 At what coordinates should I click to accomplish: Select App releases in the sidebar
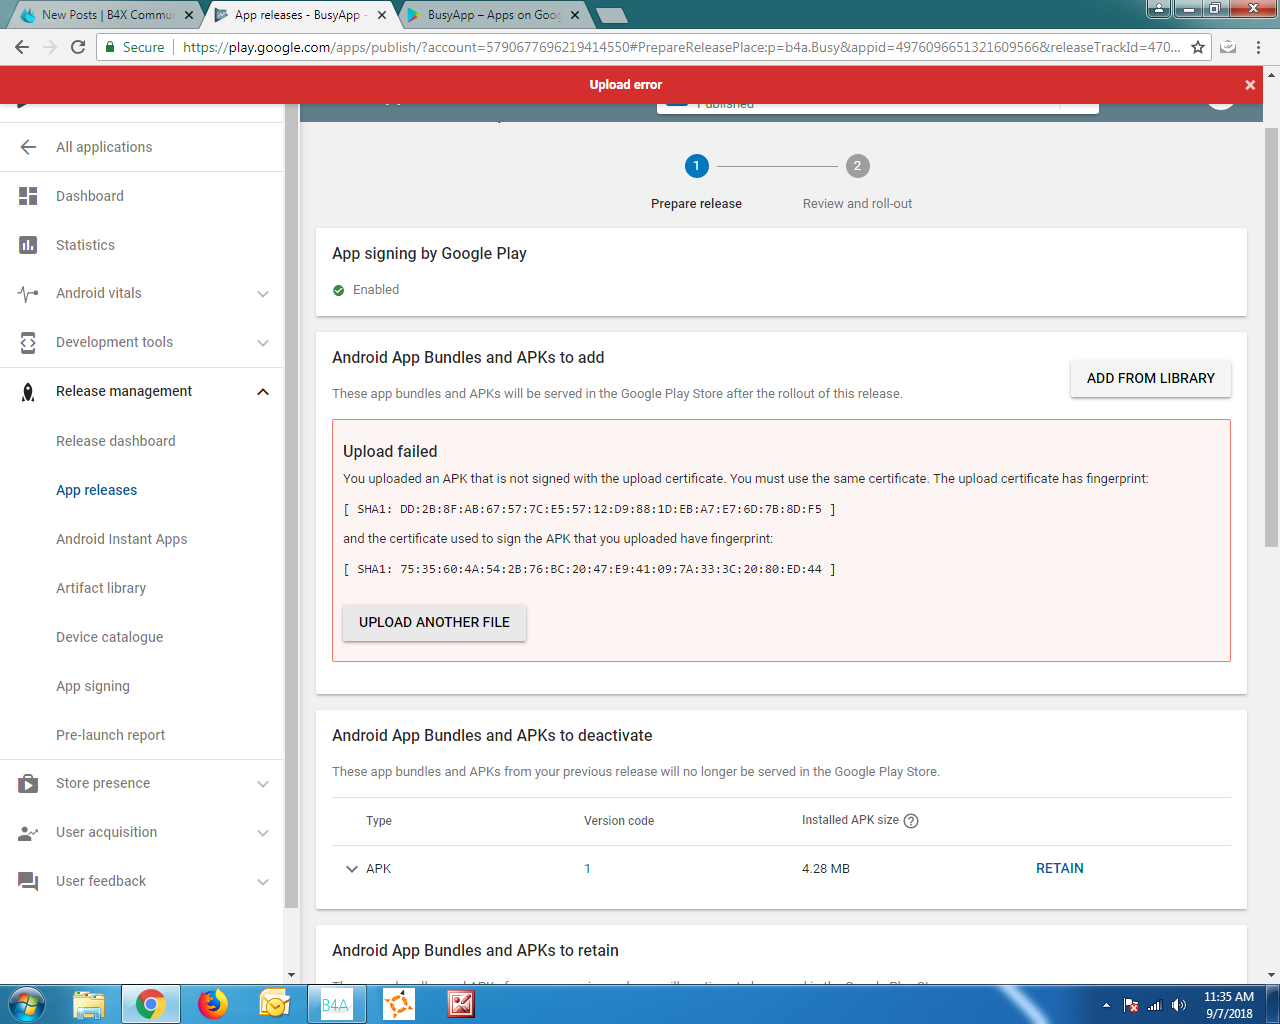coord(96,490)
